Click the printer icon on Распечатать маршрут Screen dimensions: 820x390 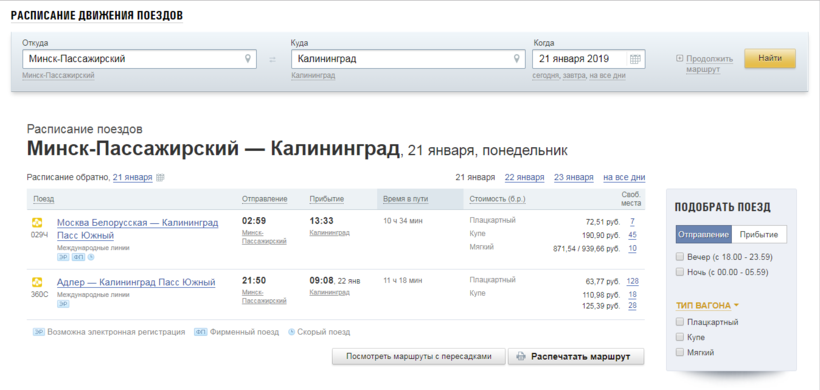(520, 357)
